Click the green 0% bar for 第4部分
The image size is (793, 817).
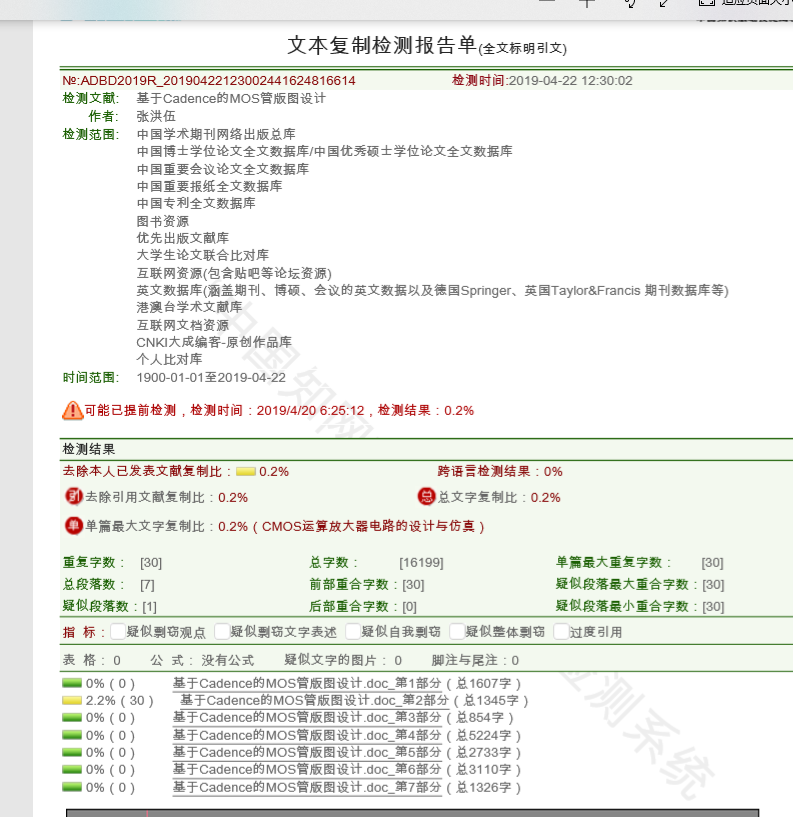[72, 735]
